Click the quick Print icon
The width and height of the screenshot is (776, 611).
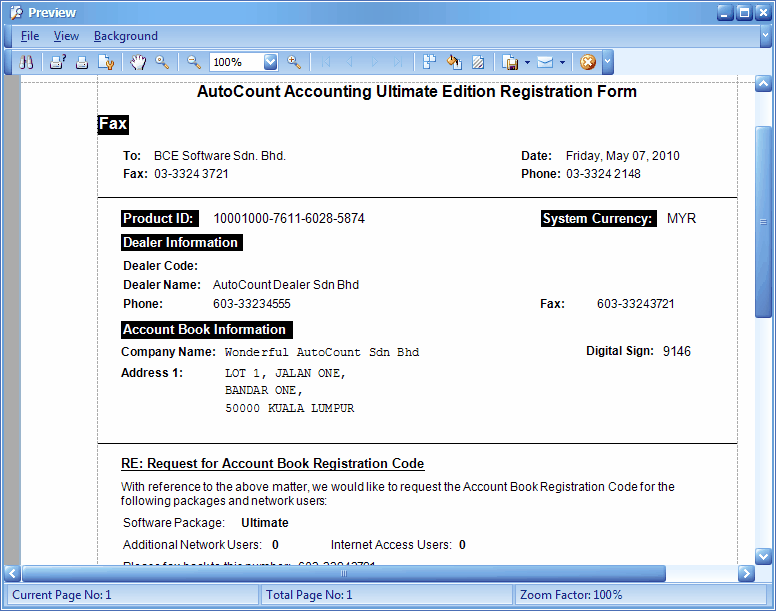82,62
